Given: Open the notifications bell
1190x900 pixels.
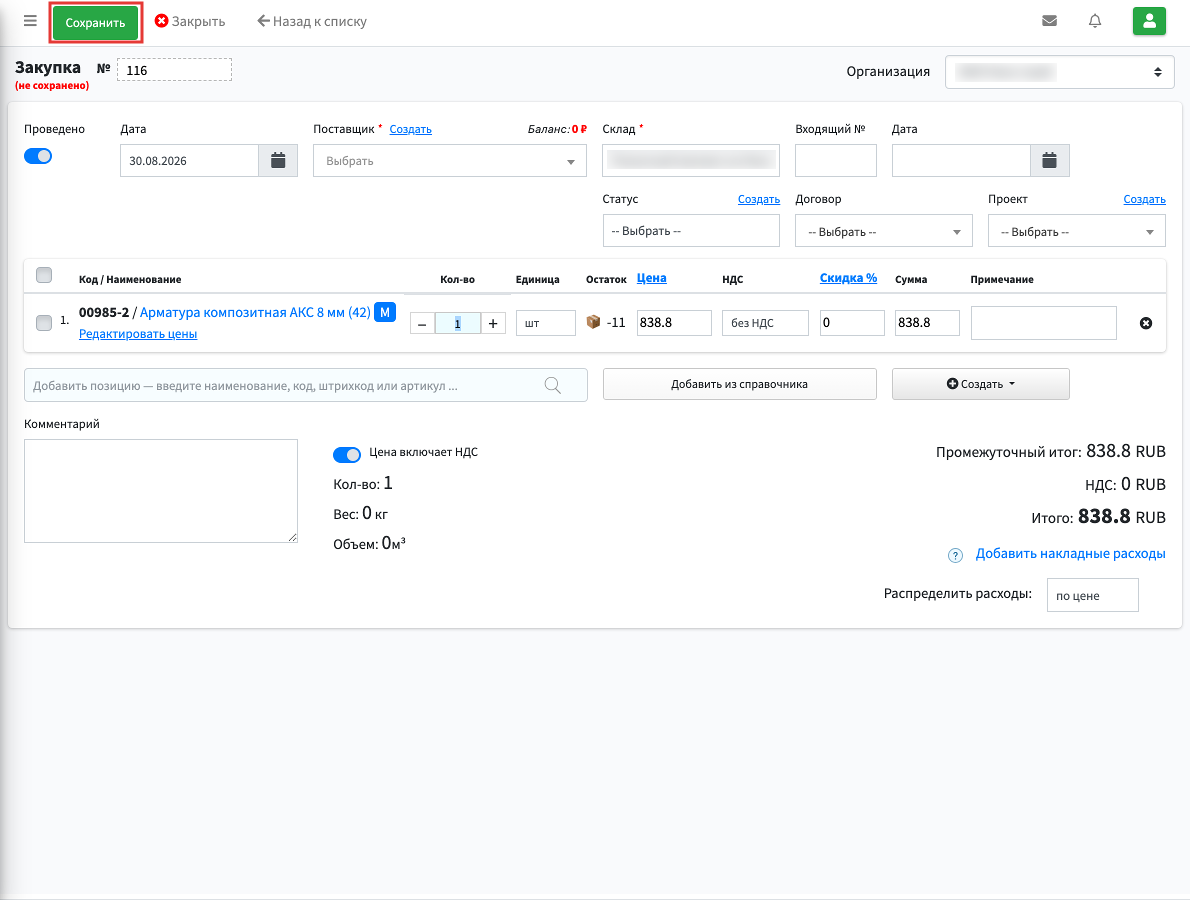Looking at the screenshot, I should click(1094, 20).
